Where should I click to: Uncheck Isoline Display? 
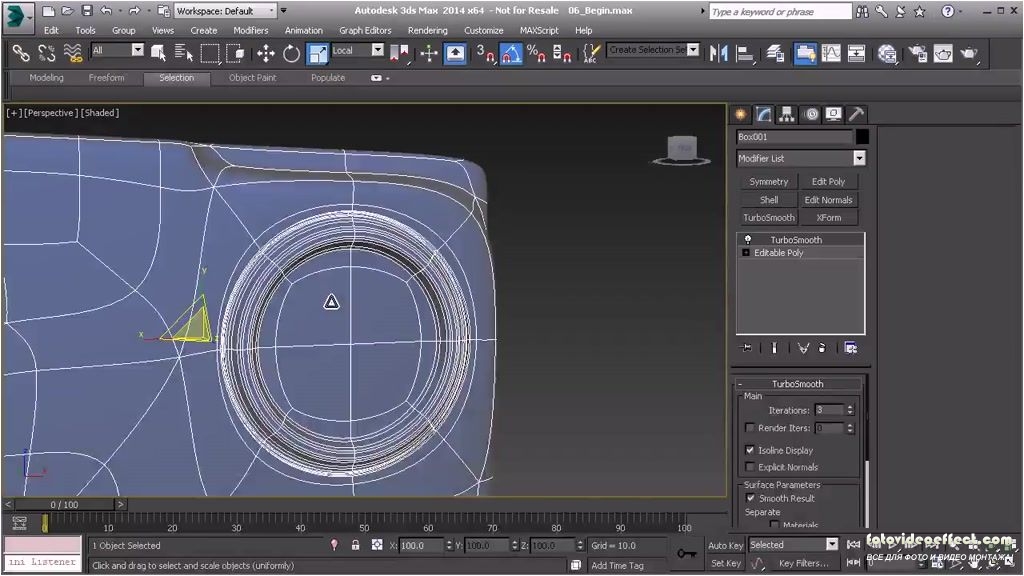(x=750, y=450)
